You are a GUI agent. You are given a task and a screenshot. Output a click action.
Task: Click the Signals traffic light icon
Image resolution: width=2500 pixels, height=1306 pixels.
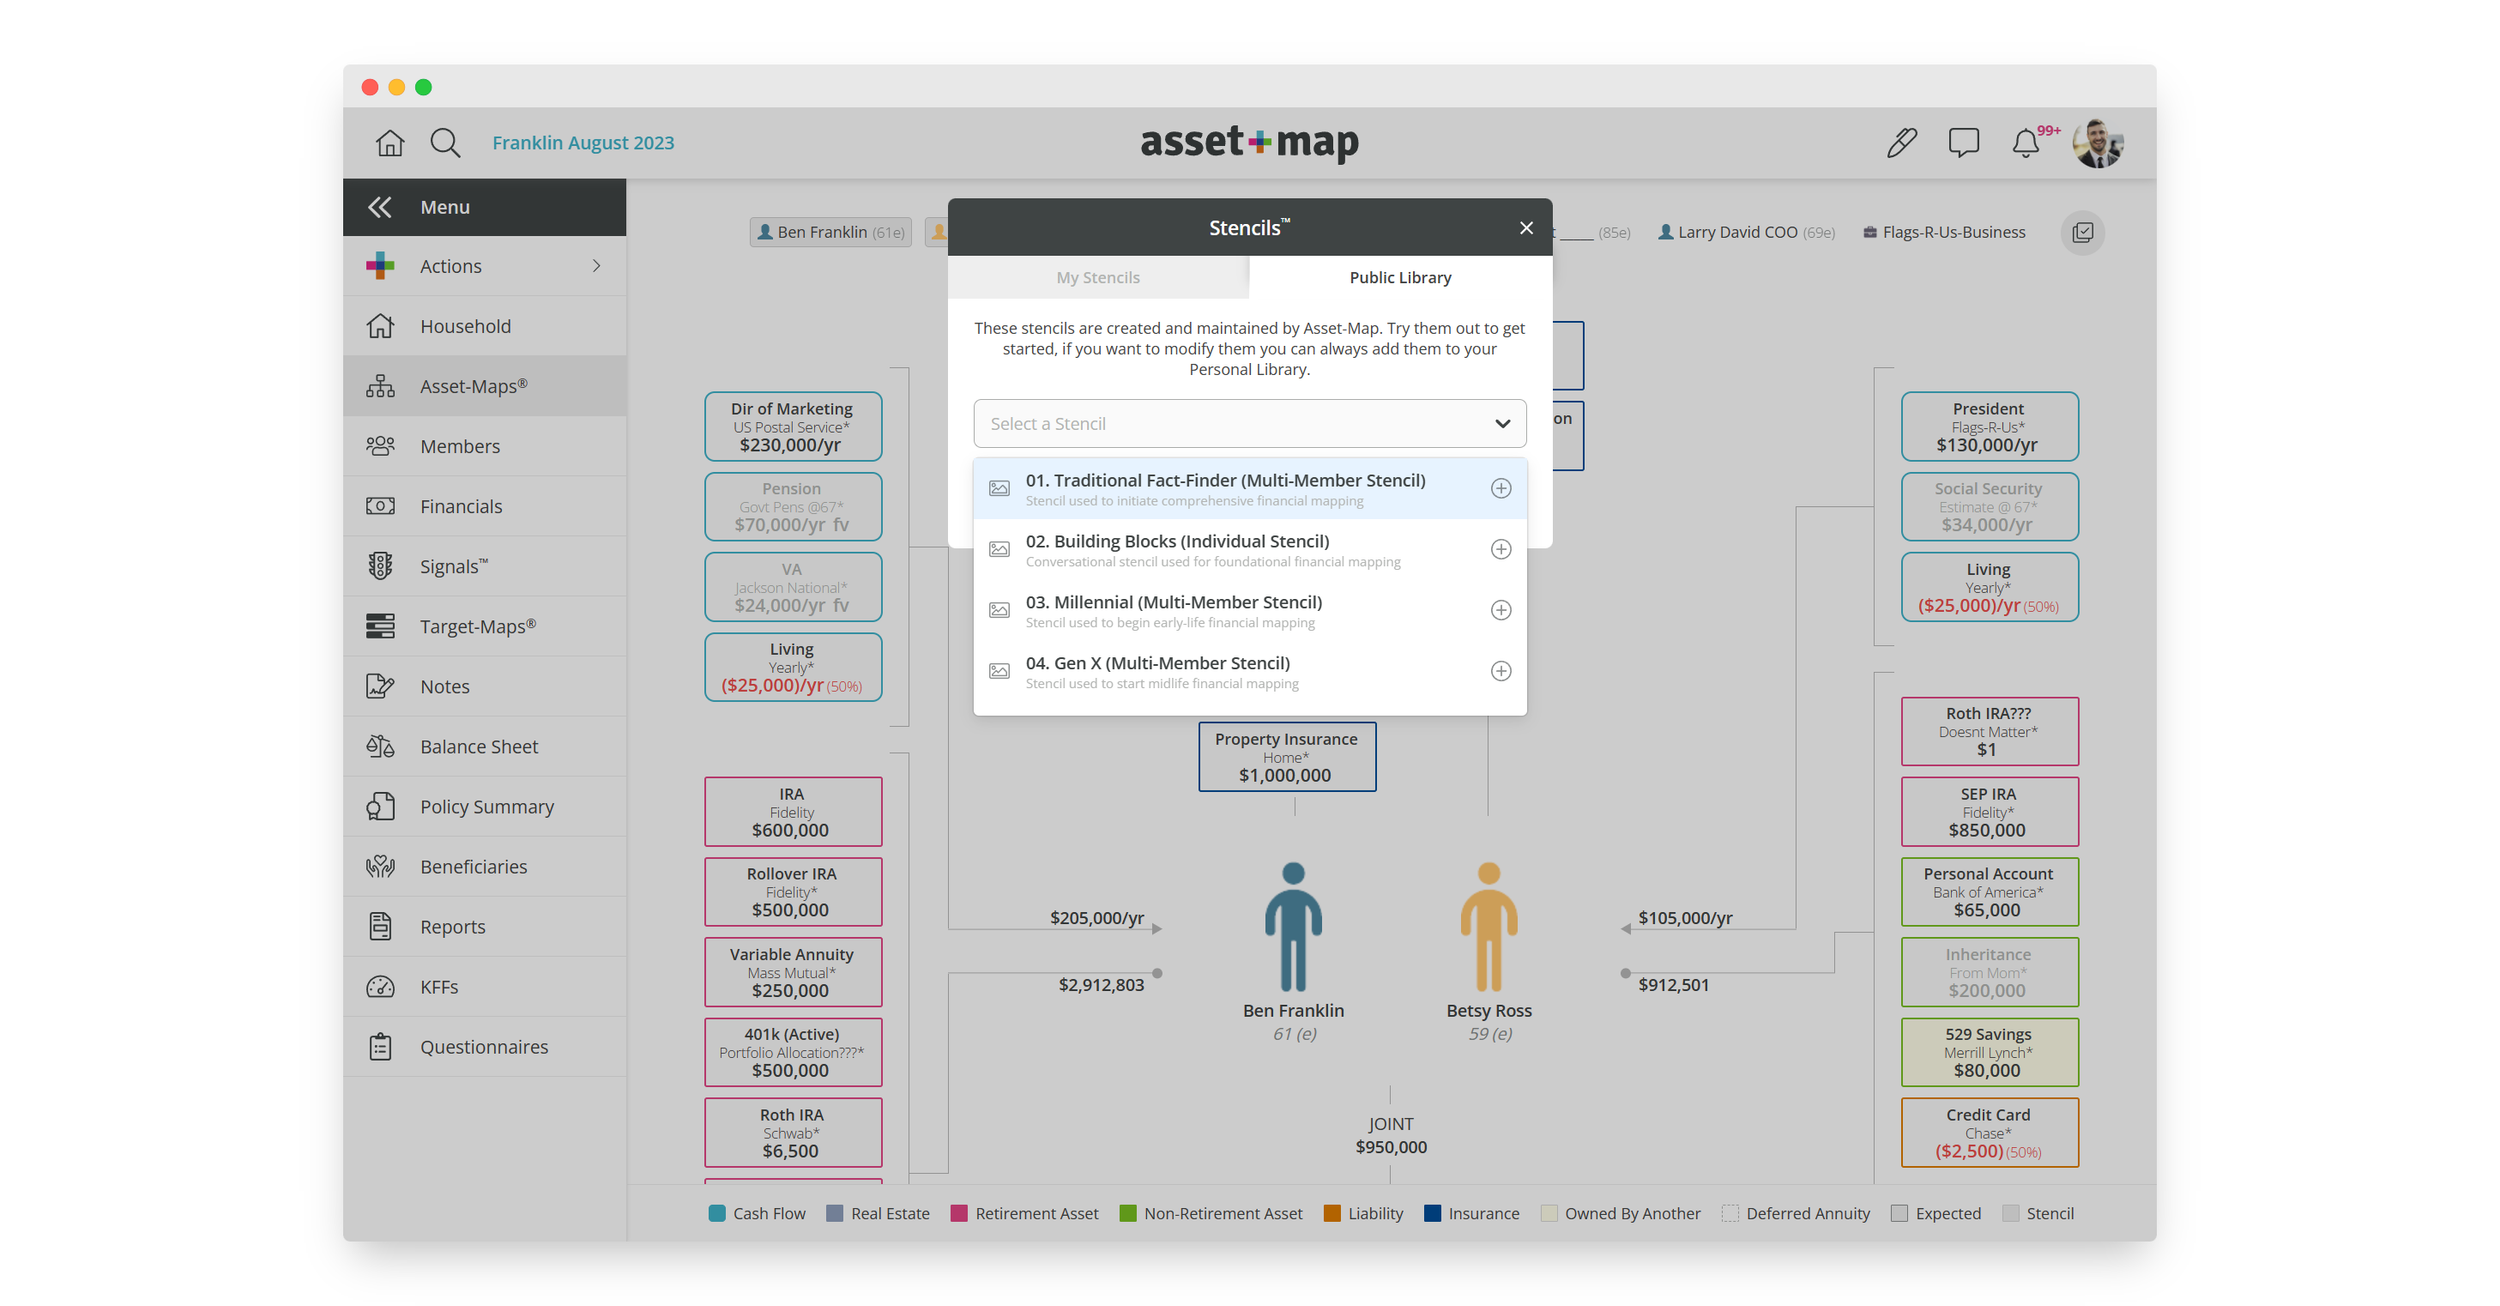tap(380, 566)
